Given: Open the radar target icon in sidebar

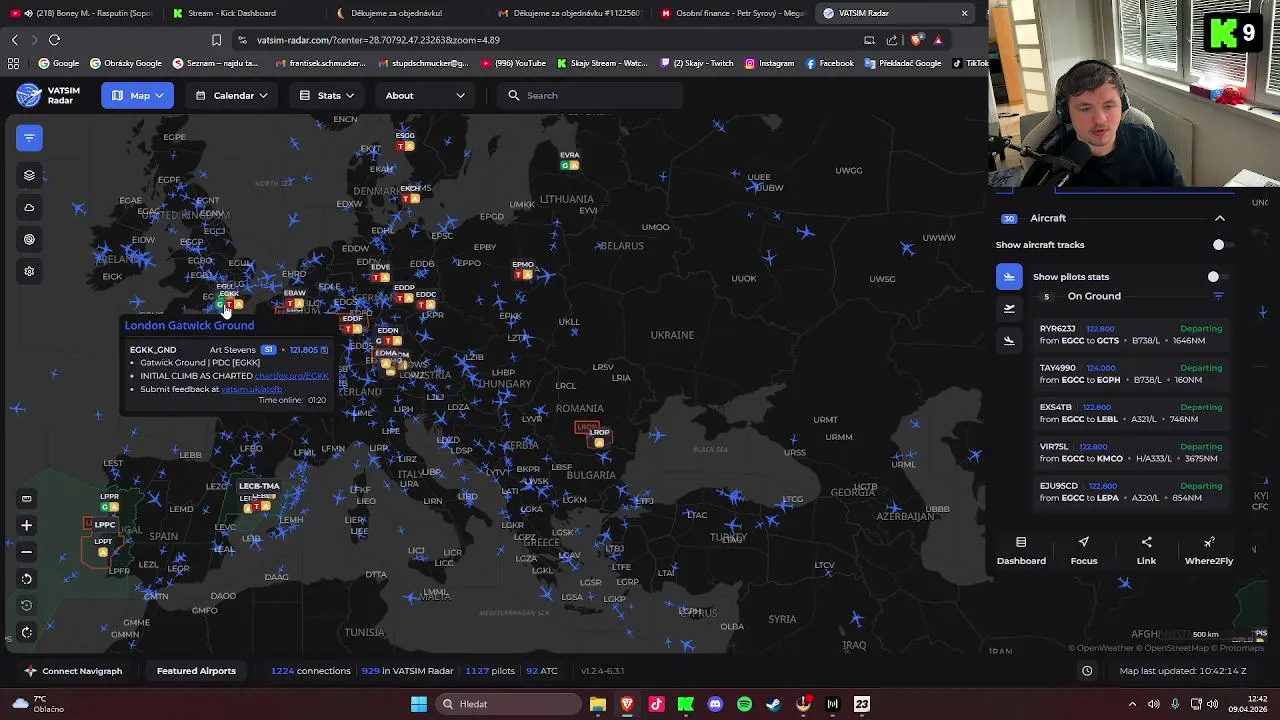Looking at the screenshot, I should (x=29, y=239).
